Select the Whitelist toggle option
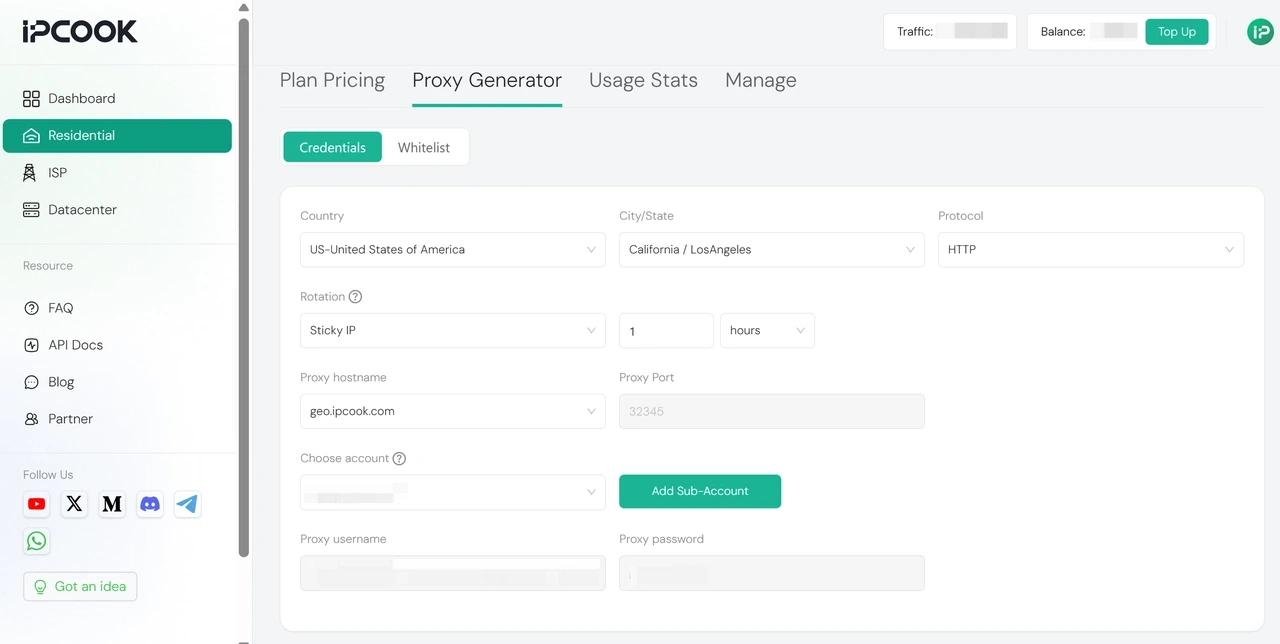Screen dimensions: 1280x644 coord(424,147)
